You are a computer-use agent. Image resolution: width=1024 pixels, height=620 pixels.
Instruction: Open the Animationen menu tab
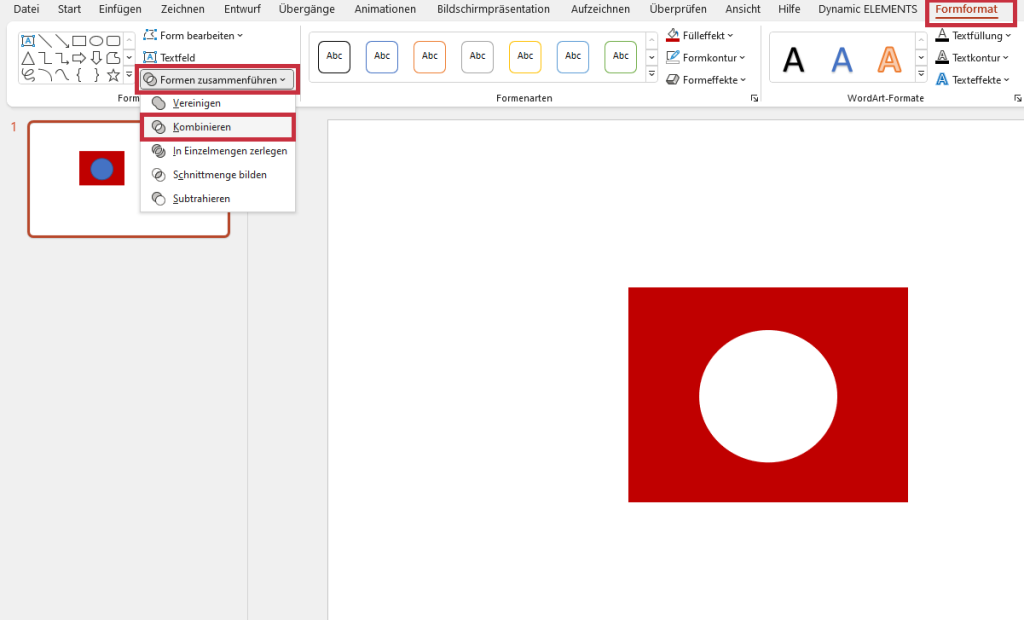pos(384,9)
